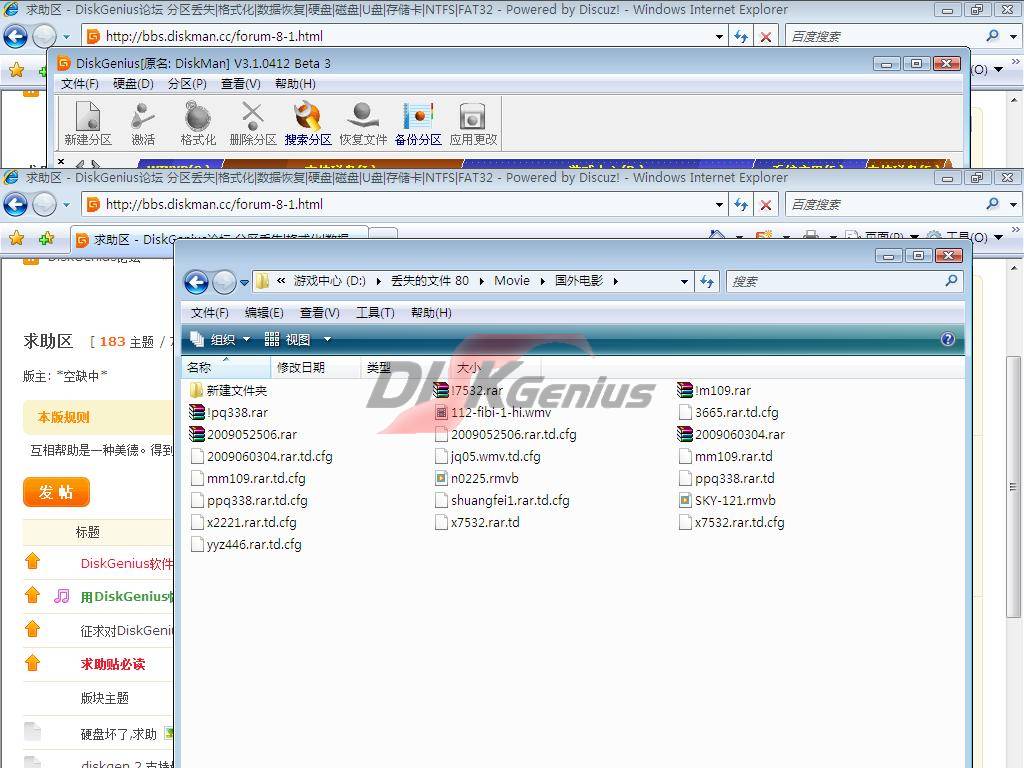Launch 搜索分区 (search partition) in DiskGenius
Screen dimensions: 1024x768
coord(308,123)
